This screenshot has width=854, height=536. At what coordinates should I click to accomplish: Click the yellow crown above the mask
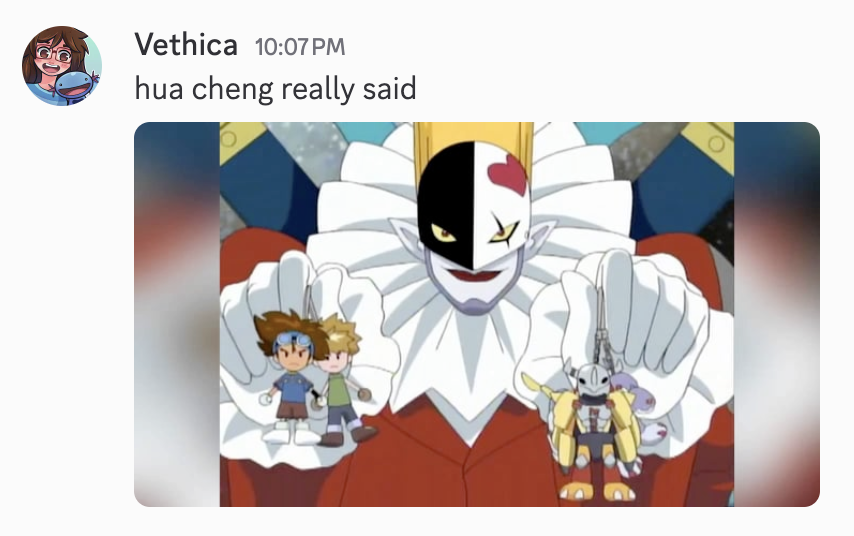(x=472, y=142)
